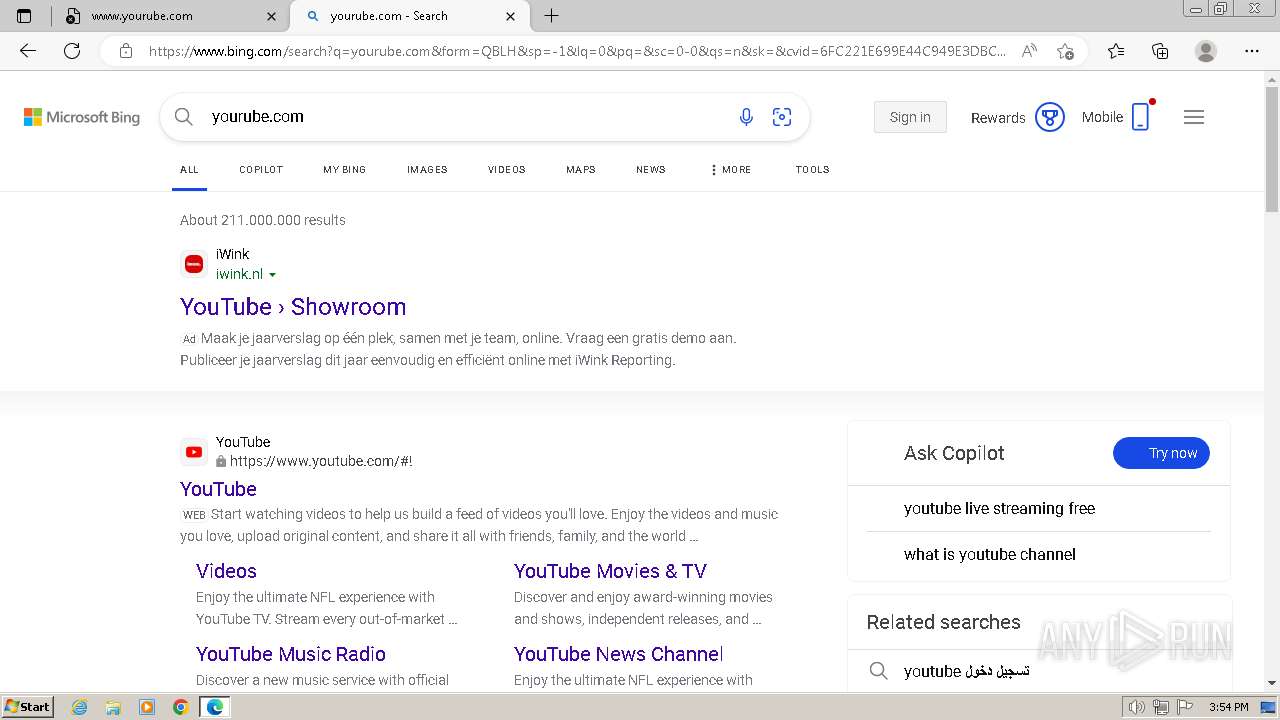Screen dimensions: 1280x720
Task: Click Try now Copilot button
Action: click(1161, 453)
